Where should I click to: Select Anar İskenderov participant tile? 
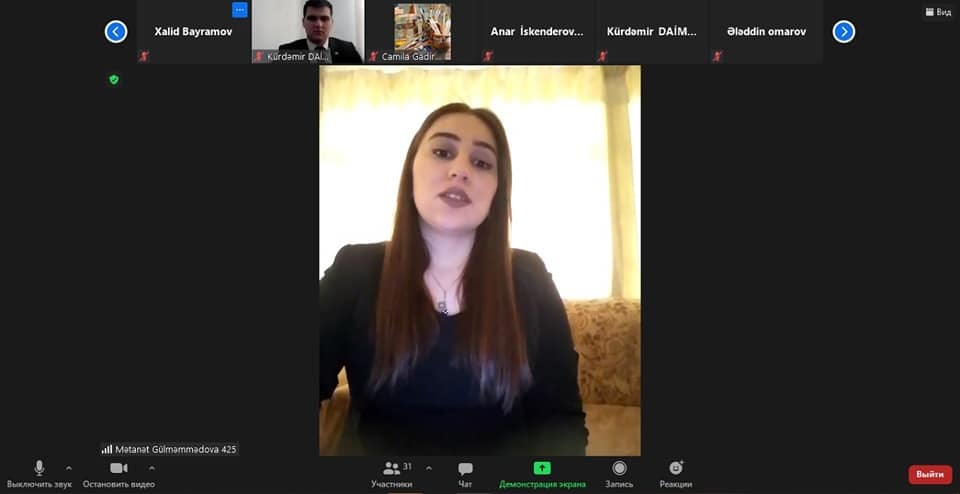tap(536, 32)
